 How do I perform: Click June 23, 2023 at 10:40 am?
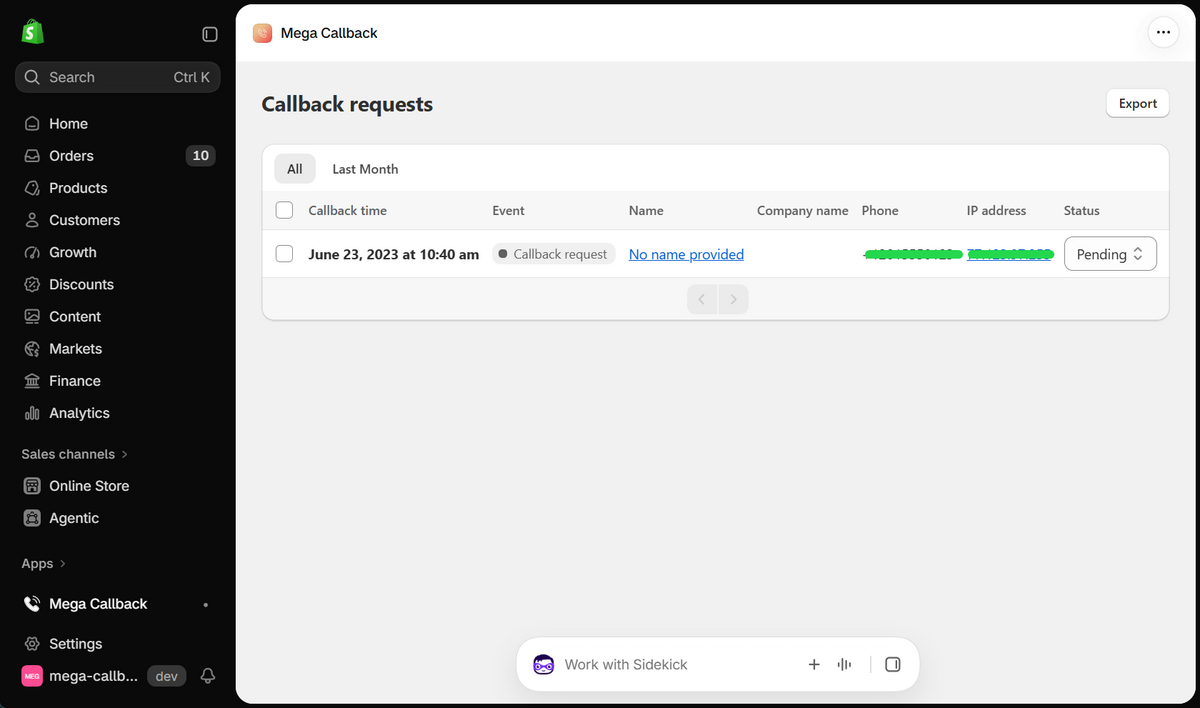pyautogui.click(x=394, y=254)
